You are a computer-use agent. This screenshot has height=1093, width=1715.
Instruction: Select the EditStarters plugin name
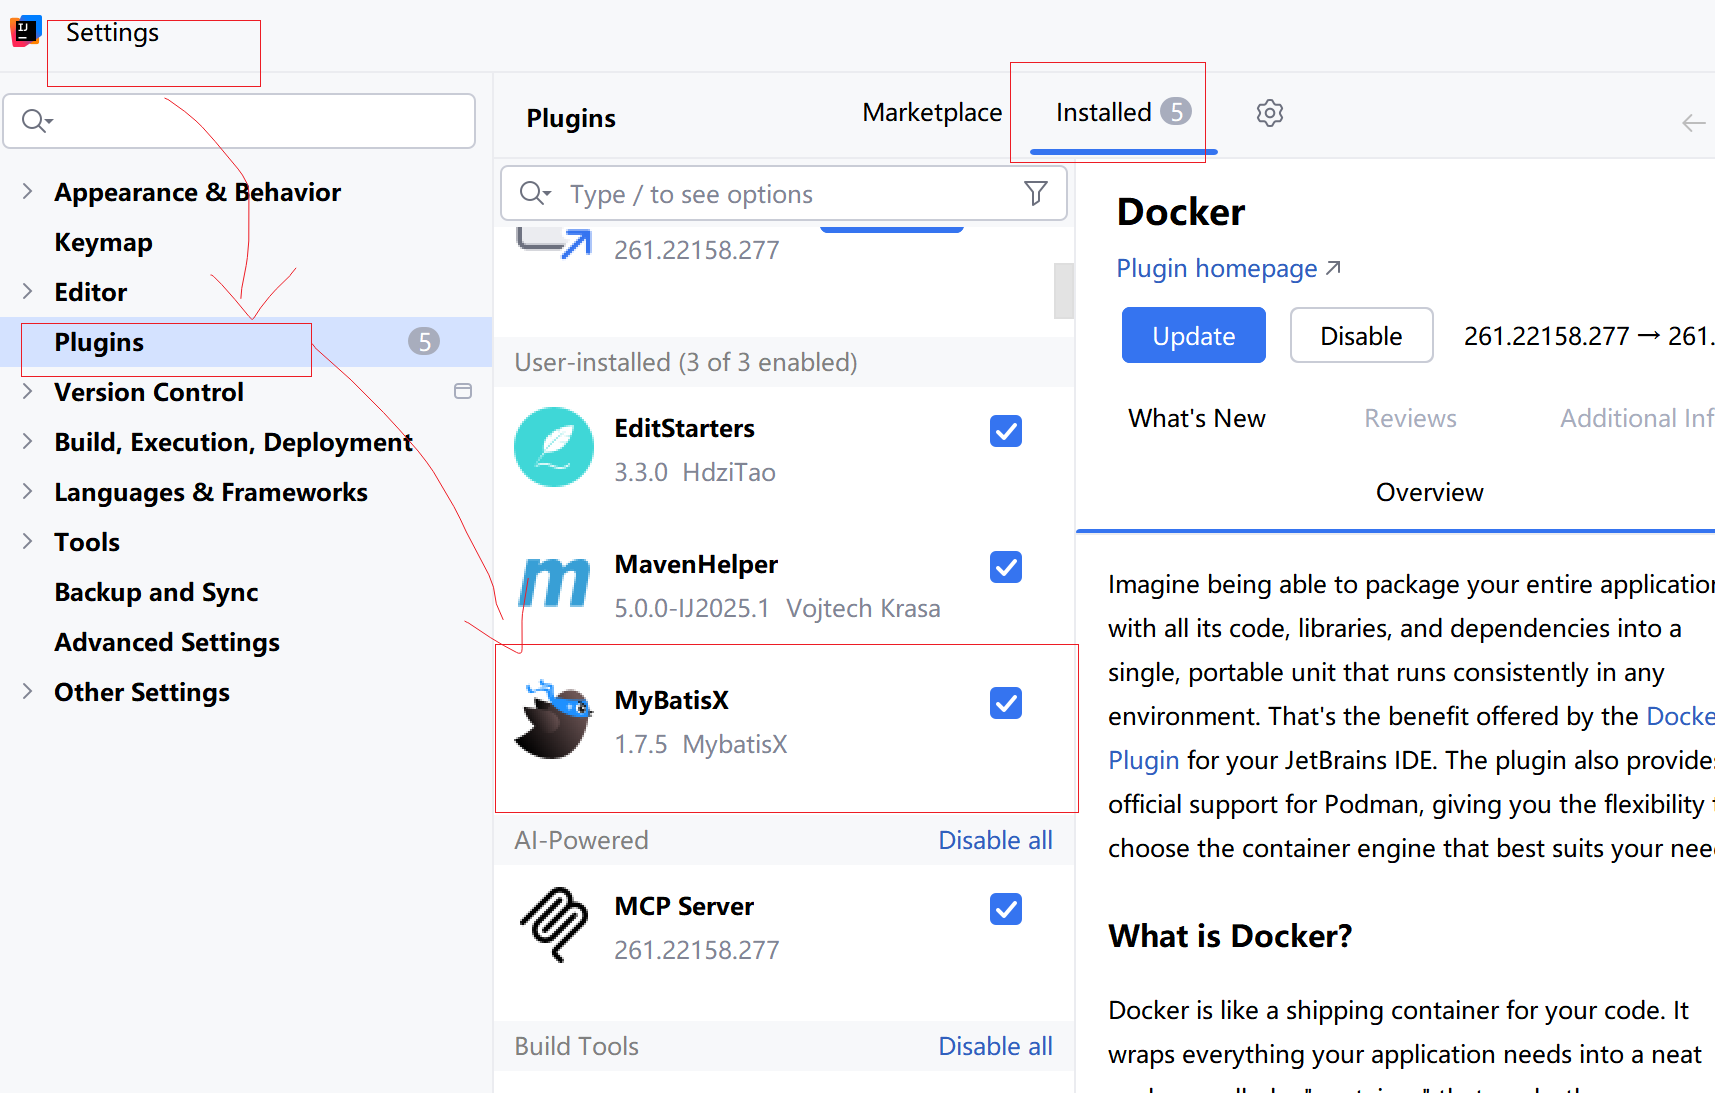click(x=684, y=428)
